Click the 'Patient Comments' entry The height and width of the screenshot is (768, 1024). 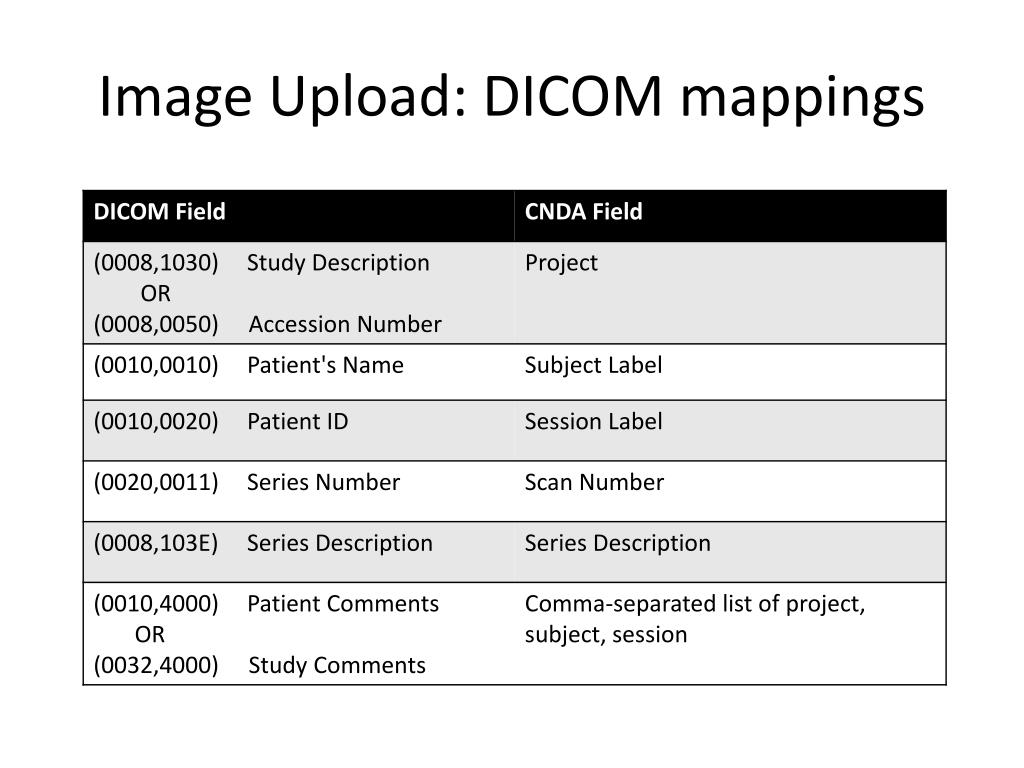pyautogui.click(x=343, y=604)
